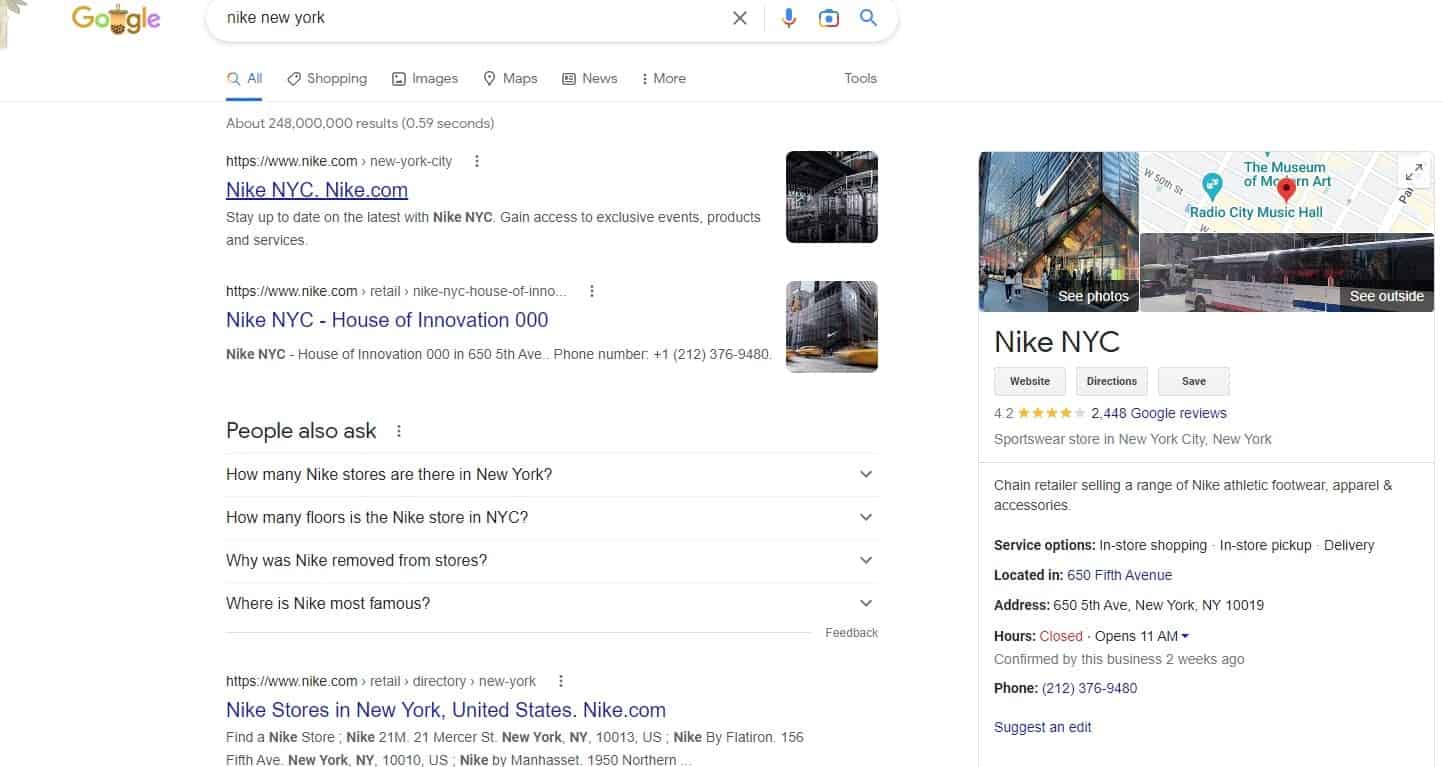
Task: Open options dots beside House of Innovation result URL
Action: point(592,291)
